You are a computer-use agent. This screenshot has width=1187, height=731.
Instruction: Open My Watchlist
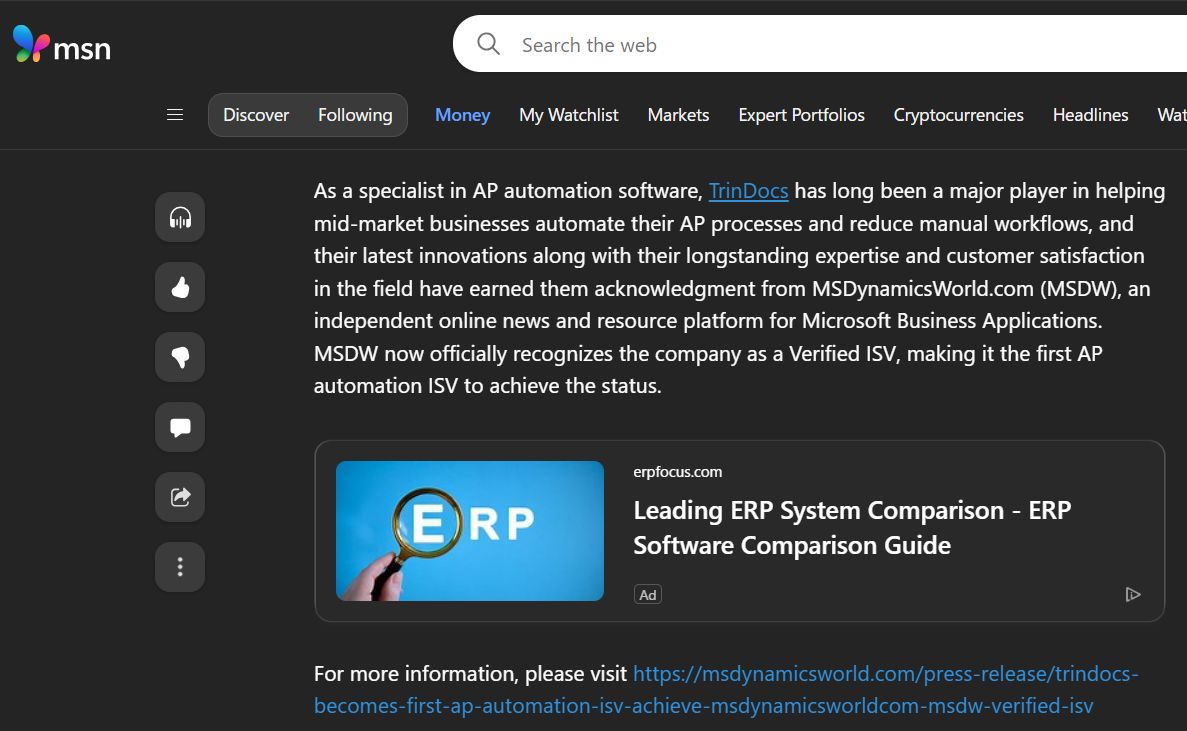[x=569, y=115]
